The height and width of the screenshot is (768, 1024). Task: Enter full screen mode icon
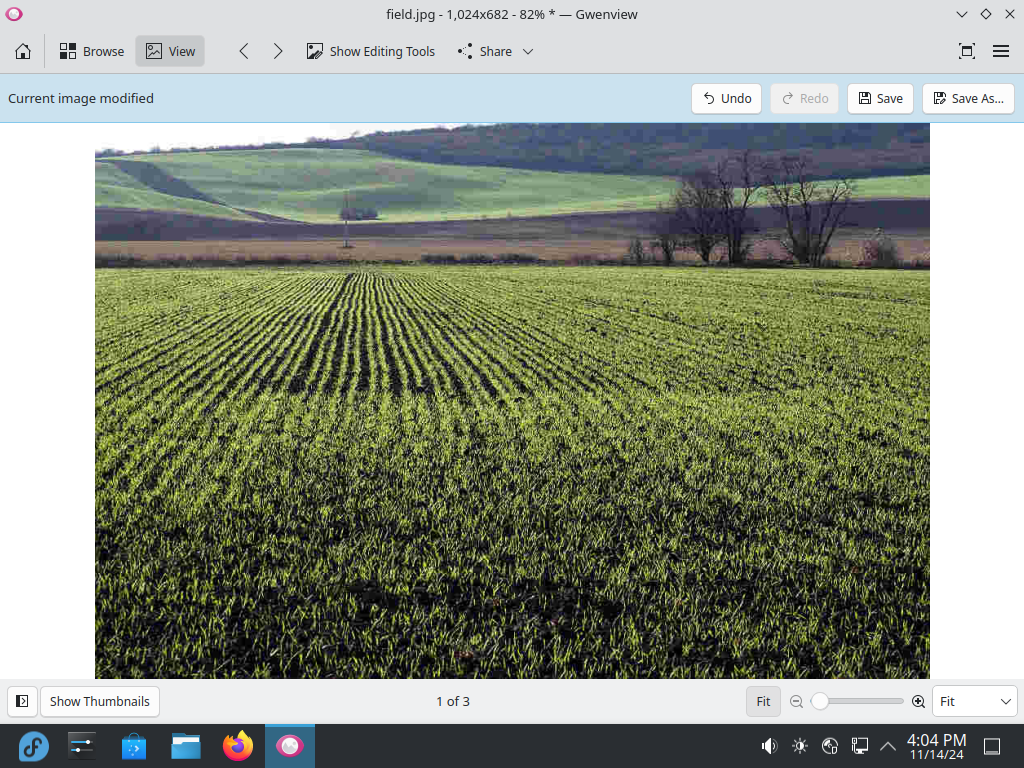click(967, 51)
